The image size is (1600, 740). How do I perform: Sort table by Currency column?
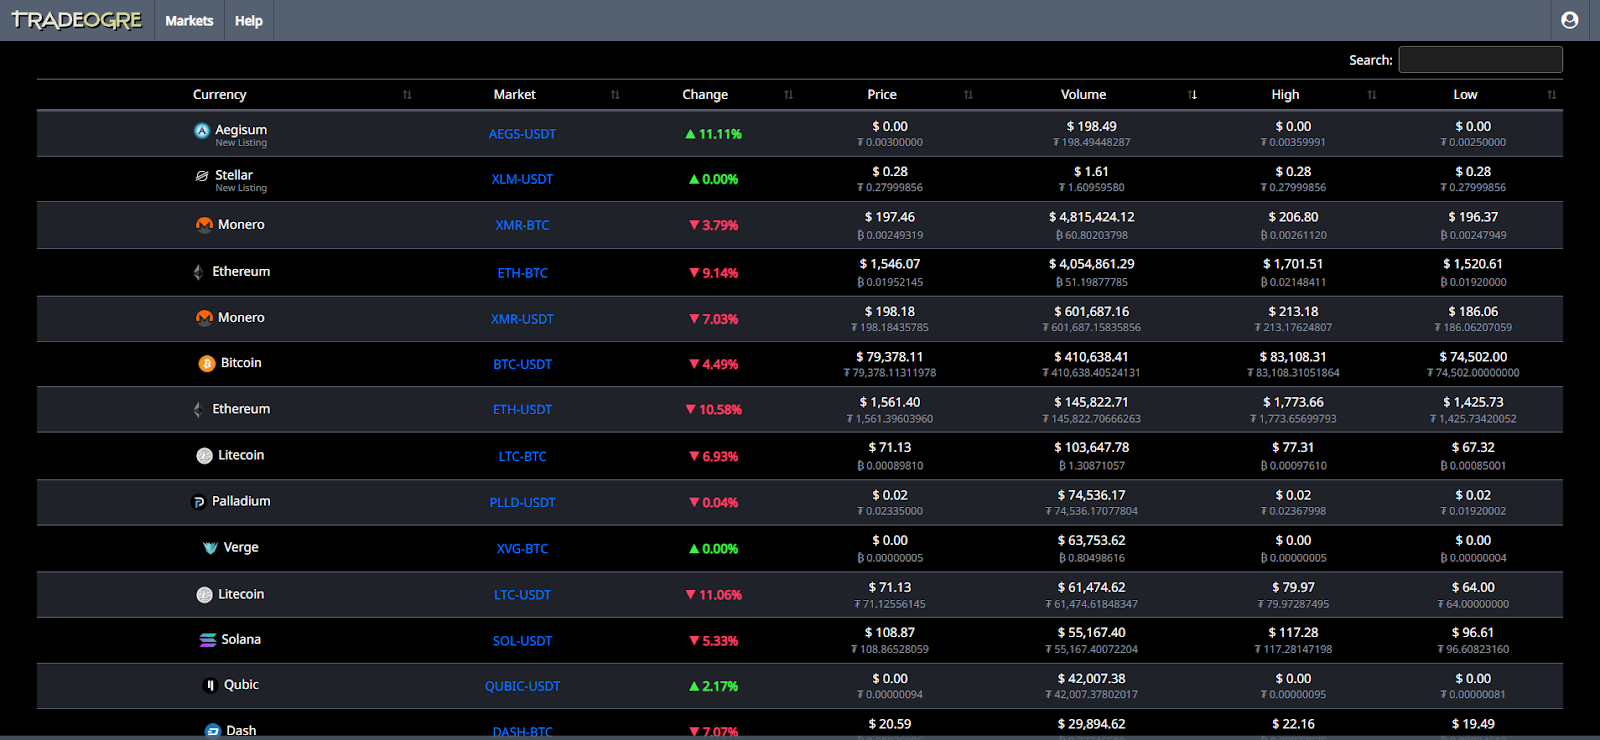coord(219,94)
